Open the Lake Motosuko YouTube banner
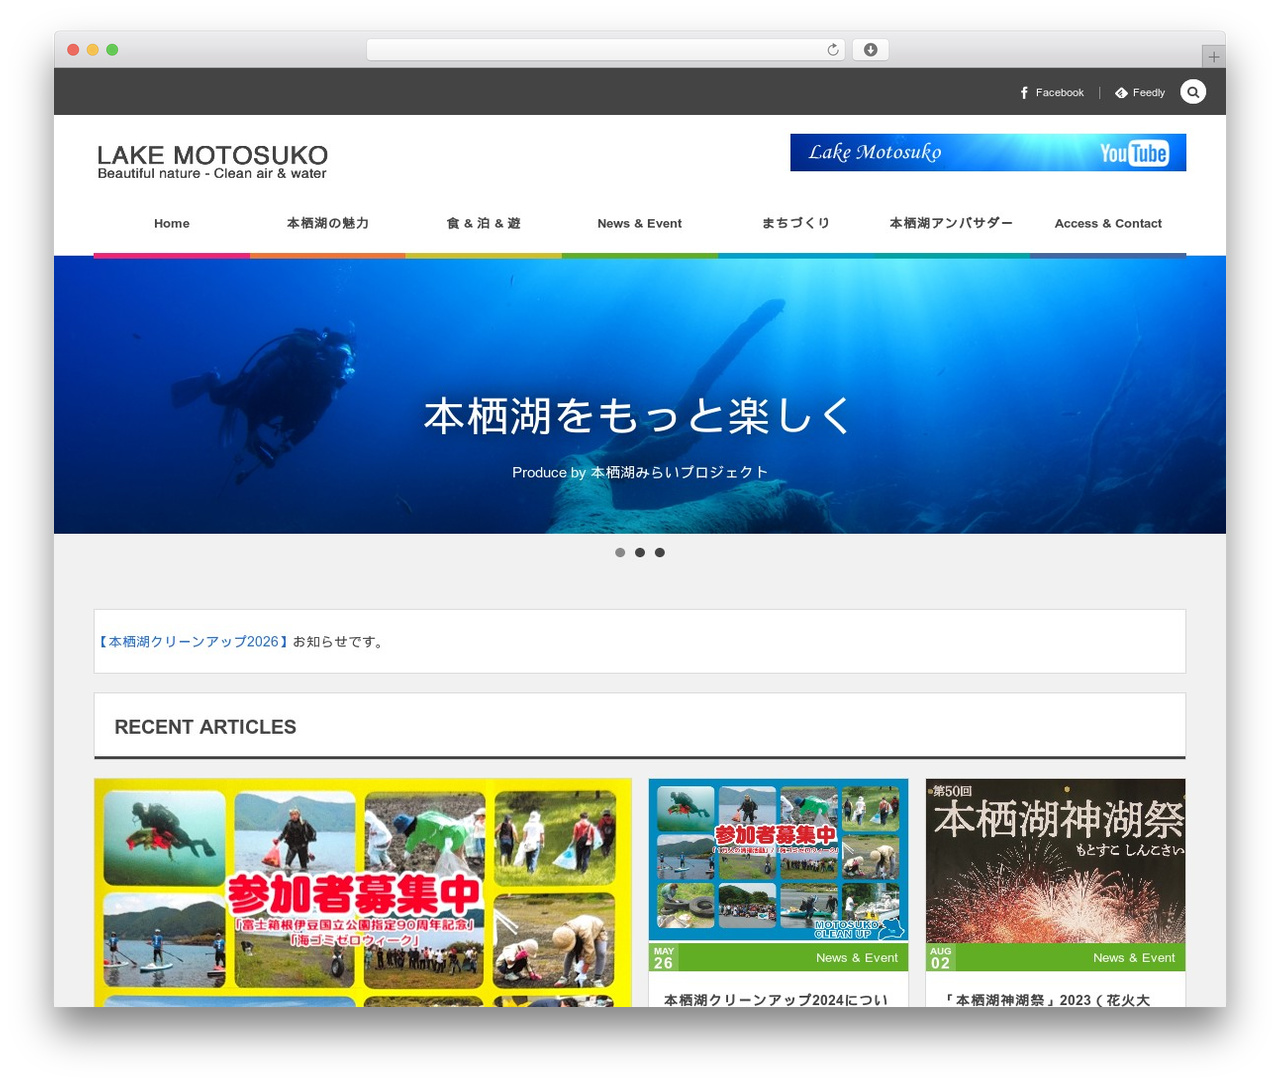The height and width of the screenshot is (1084, 1280). 988,152
